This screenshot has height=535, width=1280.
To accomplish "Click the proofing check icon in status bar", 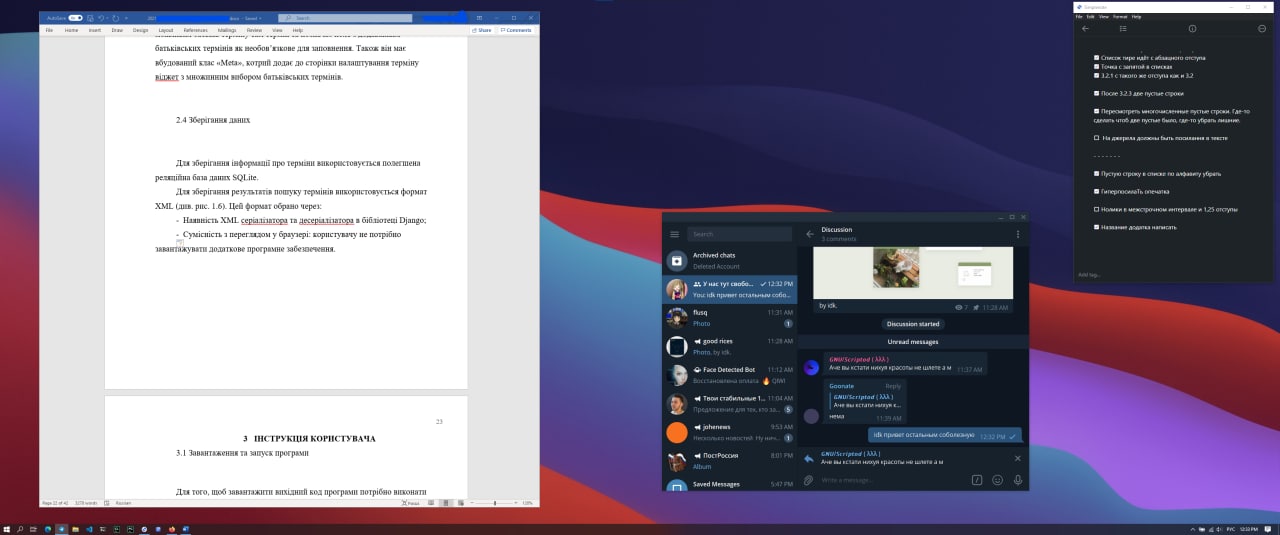I will click(108, 503).
